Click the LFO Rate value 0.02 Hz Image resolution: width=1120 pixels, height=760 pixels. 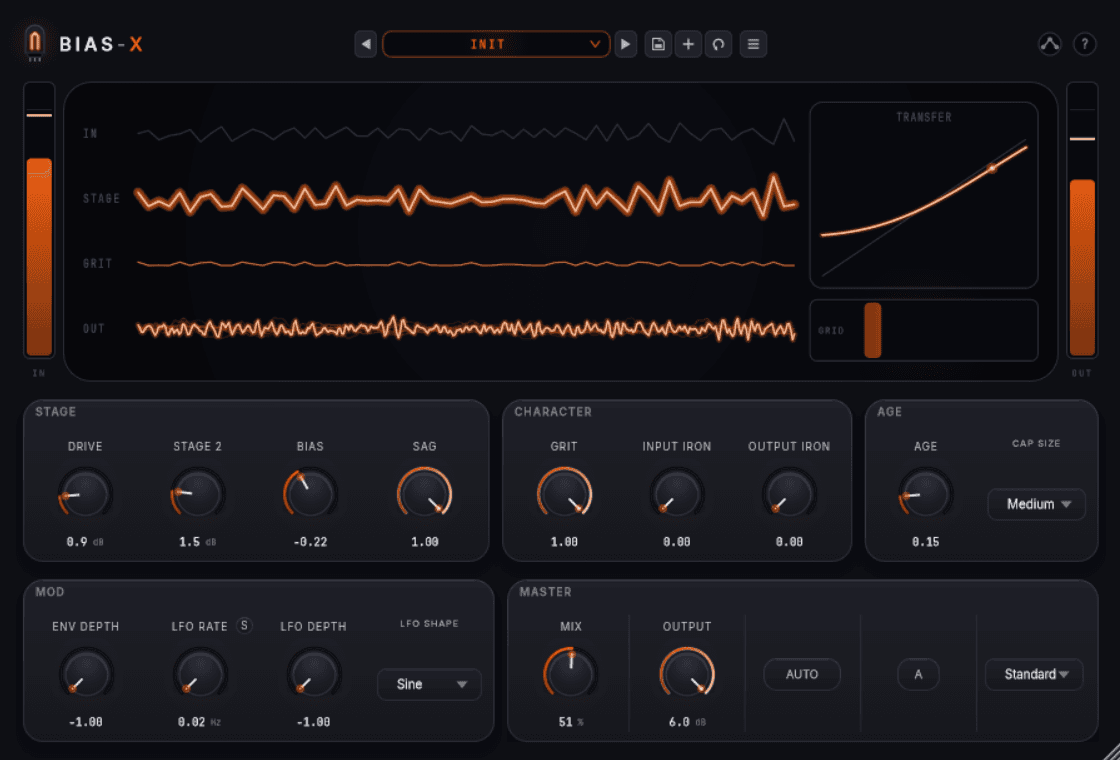click(199, 722)
